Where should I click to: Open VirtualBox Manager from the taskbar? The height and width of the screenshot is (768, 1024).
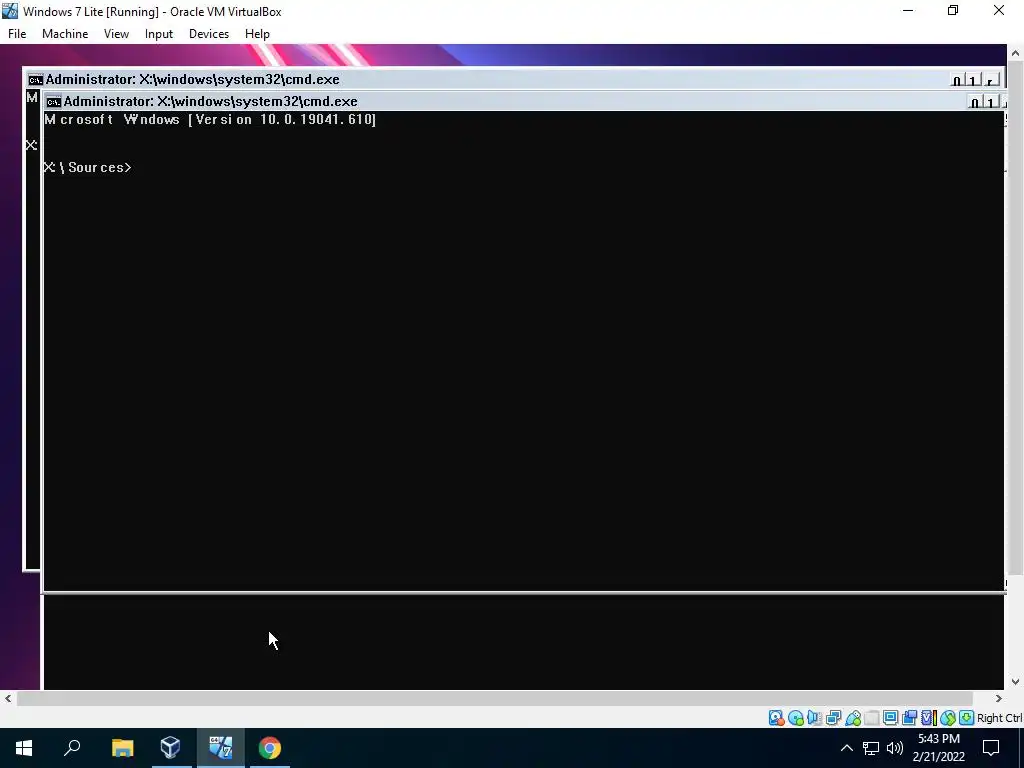pos(170,748)
